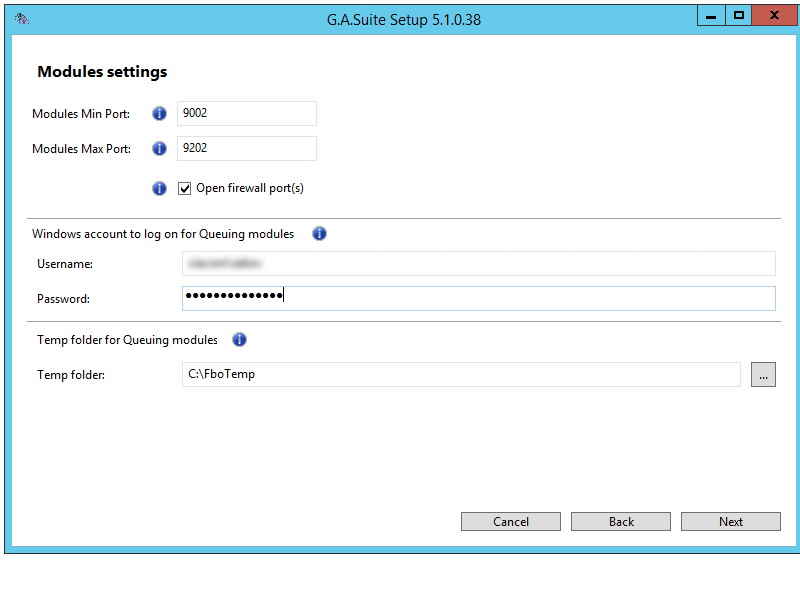Cancel the setup wizard
This screenshot has width=800, height=600.
(x=511, y=521)
